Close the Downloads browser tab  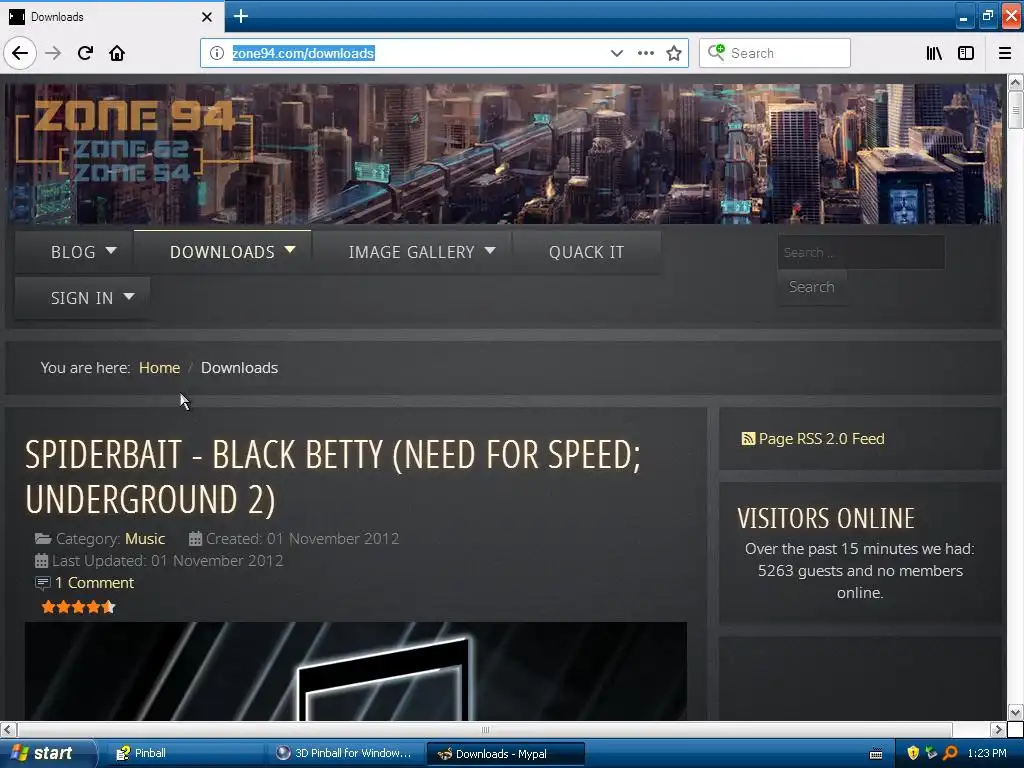[207, 17]
